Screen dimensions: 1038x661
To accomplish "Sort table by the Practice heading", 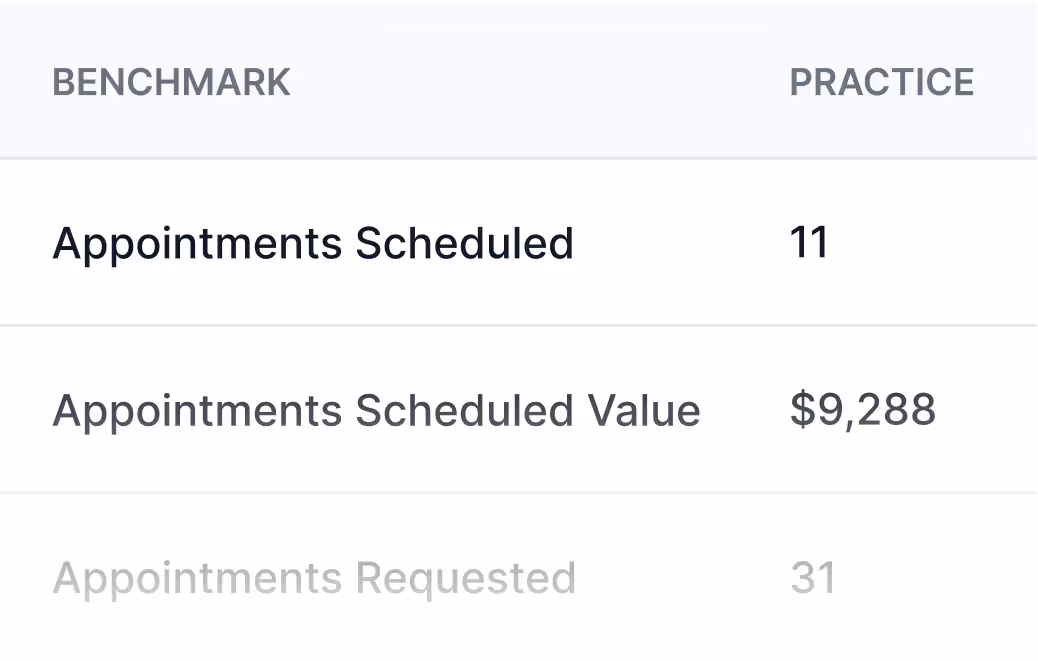I will [881, 83].
